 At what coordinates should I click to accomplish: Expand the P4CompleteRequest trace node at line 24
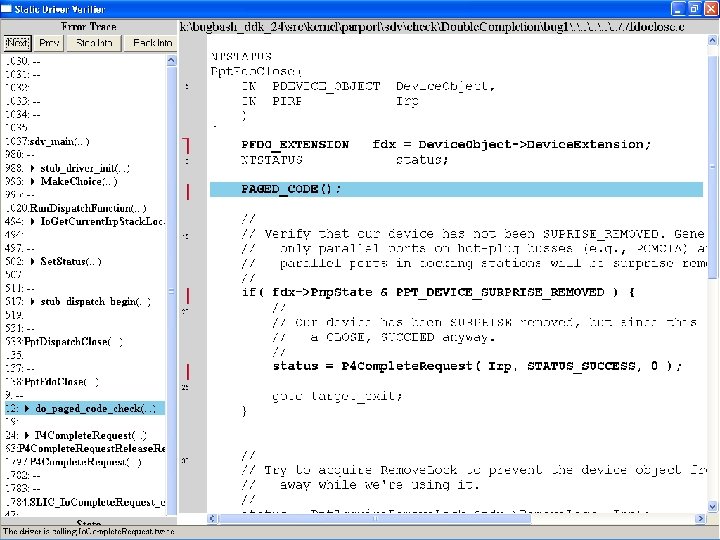coord(27,435)
